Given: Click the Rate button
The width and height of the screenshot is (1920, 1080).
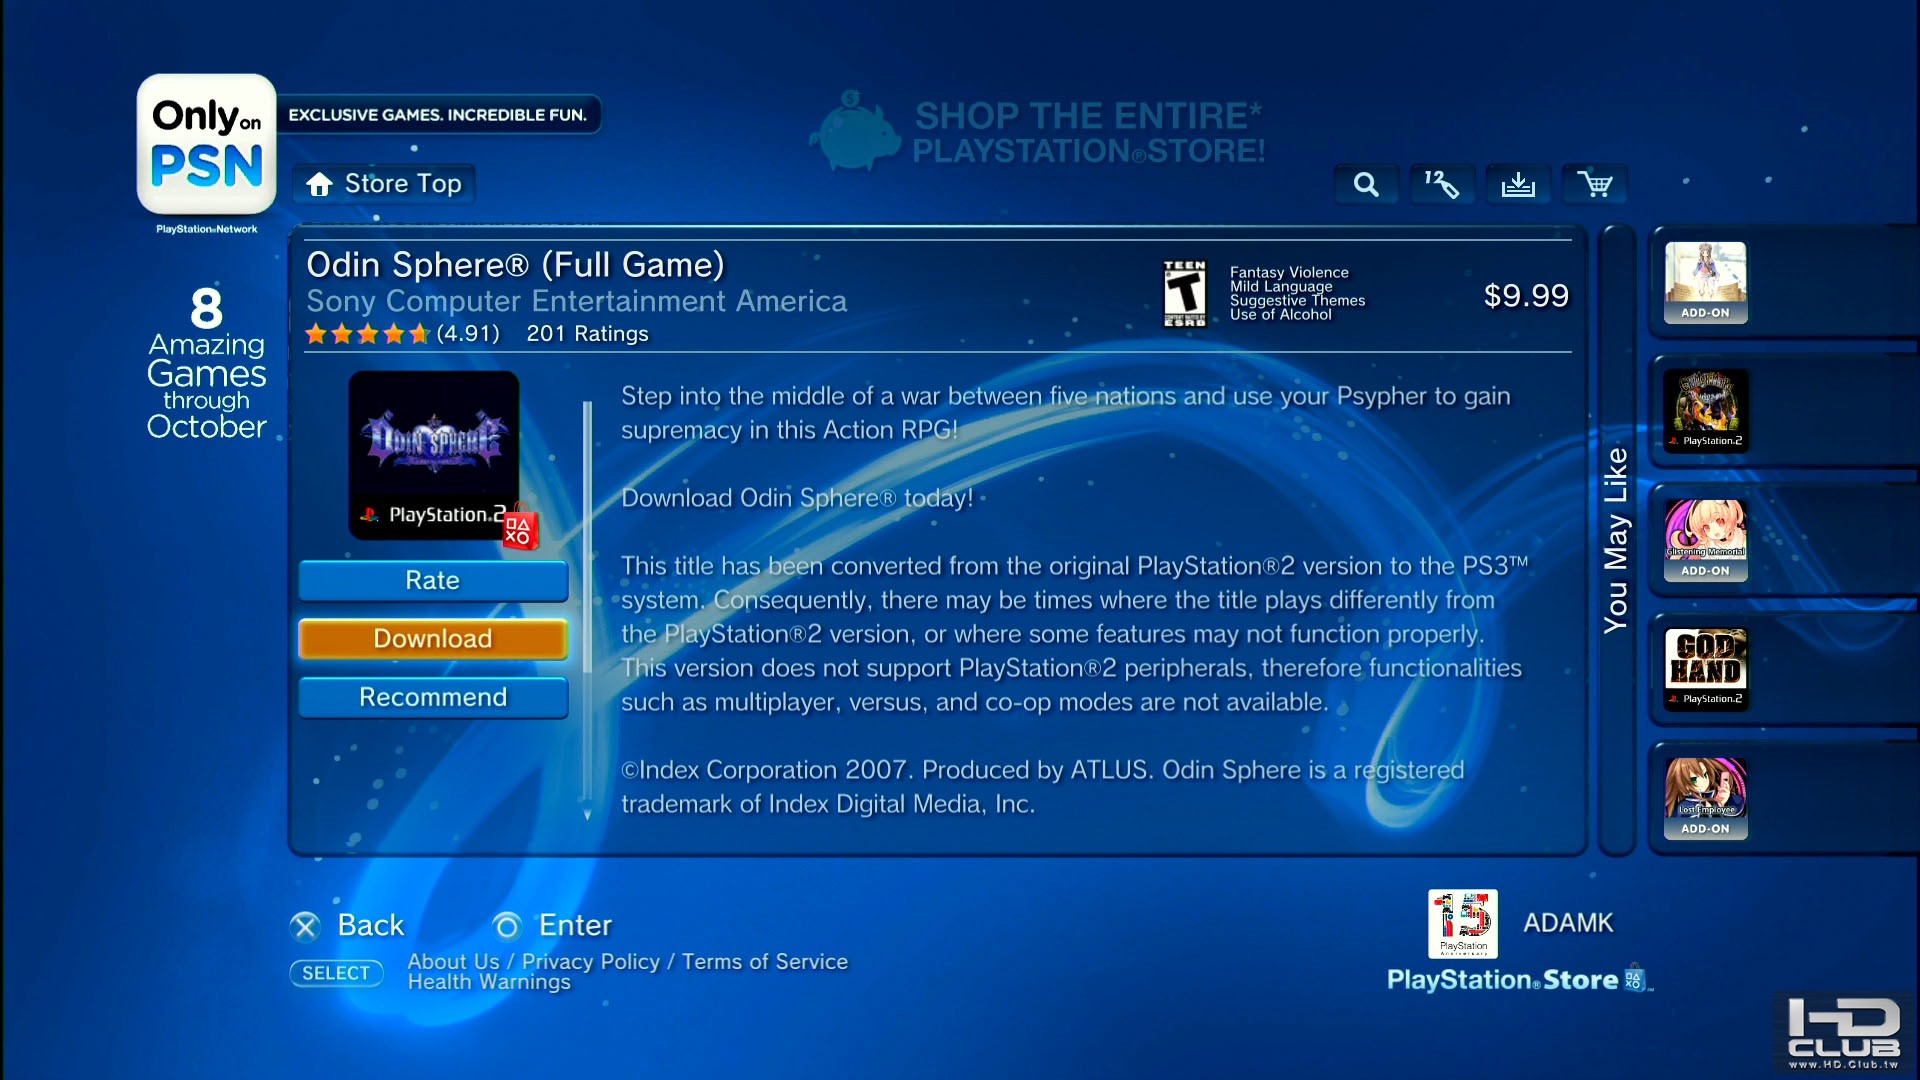Looking at the screenshot, I should point(433,581).
